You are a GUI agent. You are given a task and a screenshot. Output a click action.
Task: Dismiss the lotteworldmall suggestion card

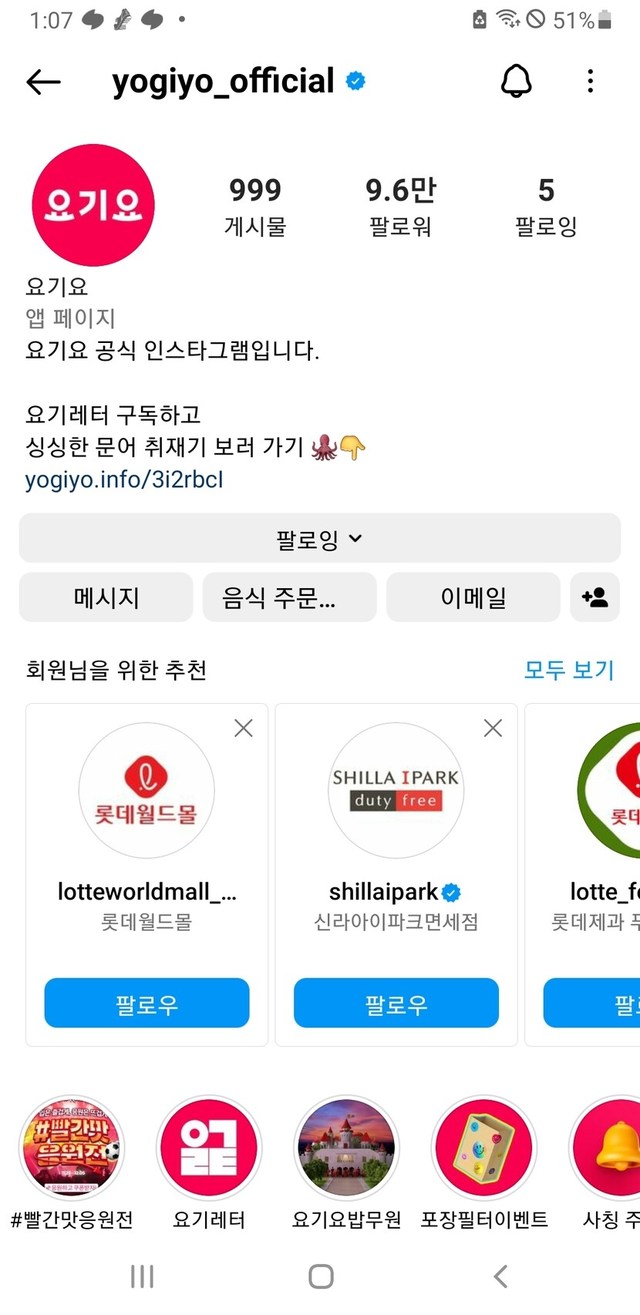tap(243, 729)
